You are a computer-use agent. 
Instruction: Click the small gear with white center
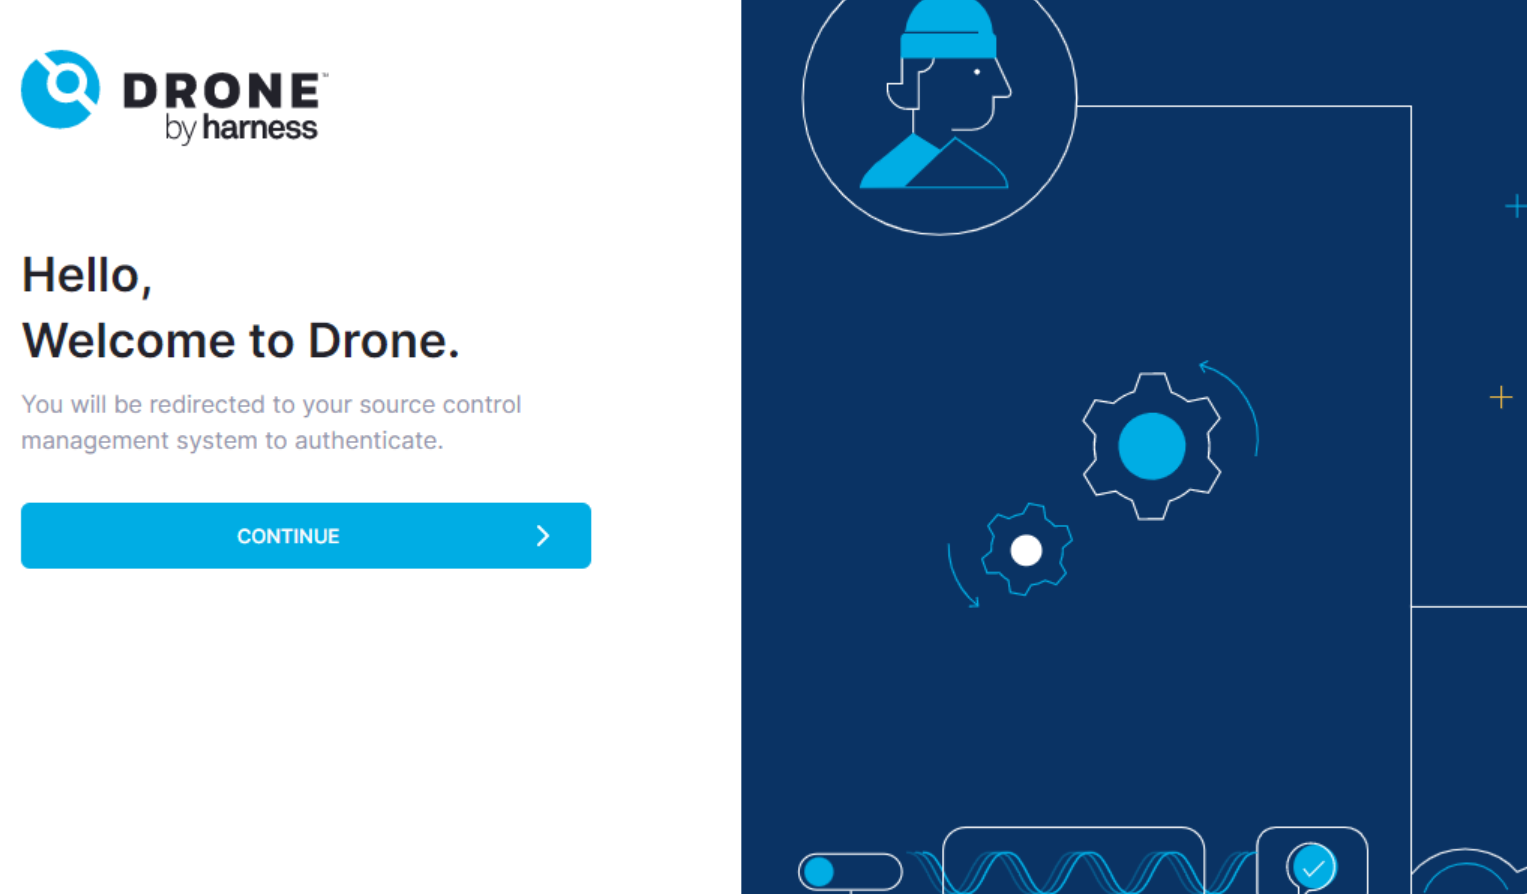coord(1026,550)
